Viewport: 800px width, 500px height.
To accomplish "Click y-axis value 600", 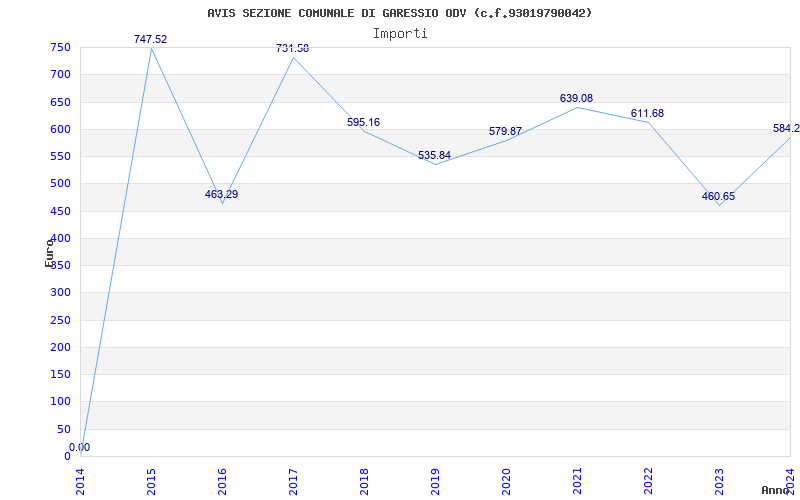I will 60,129.
